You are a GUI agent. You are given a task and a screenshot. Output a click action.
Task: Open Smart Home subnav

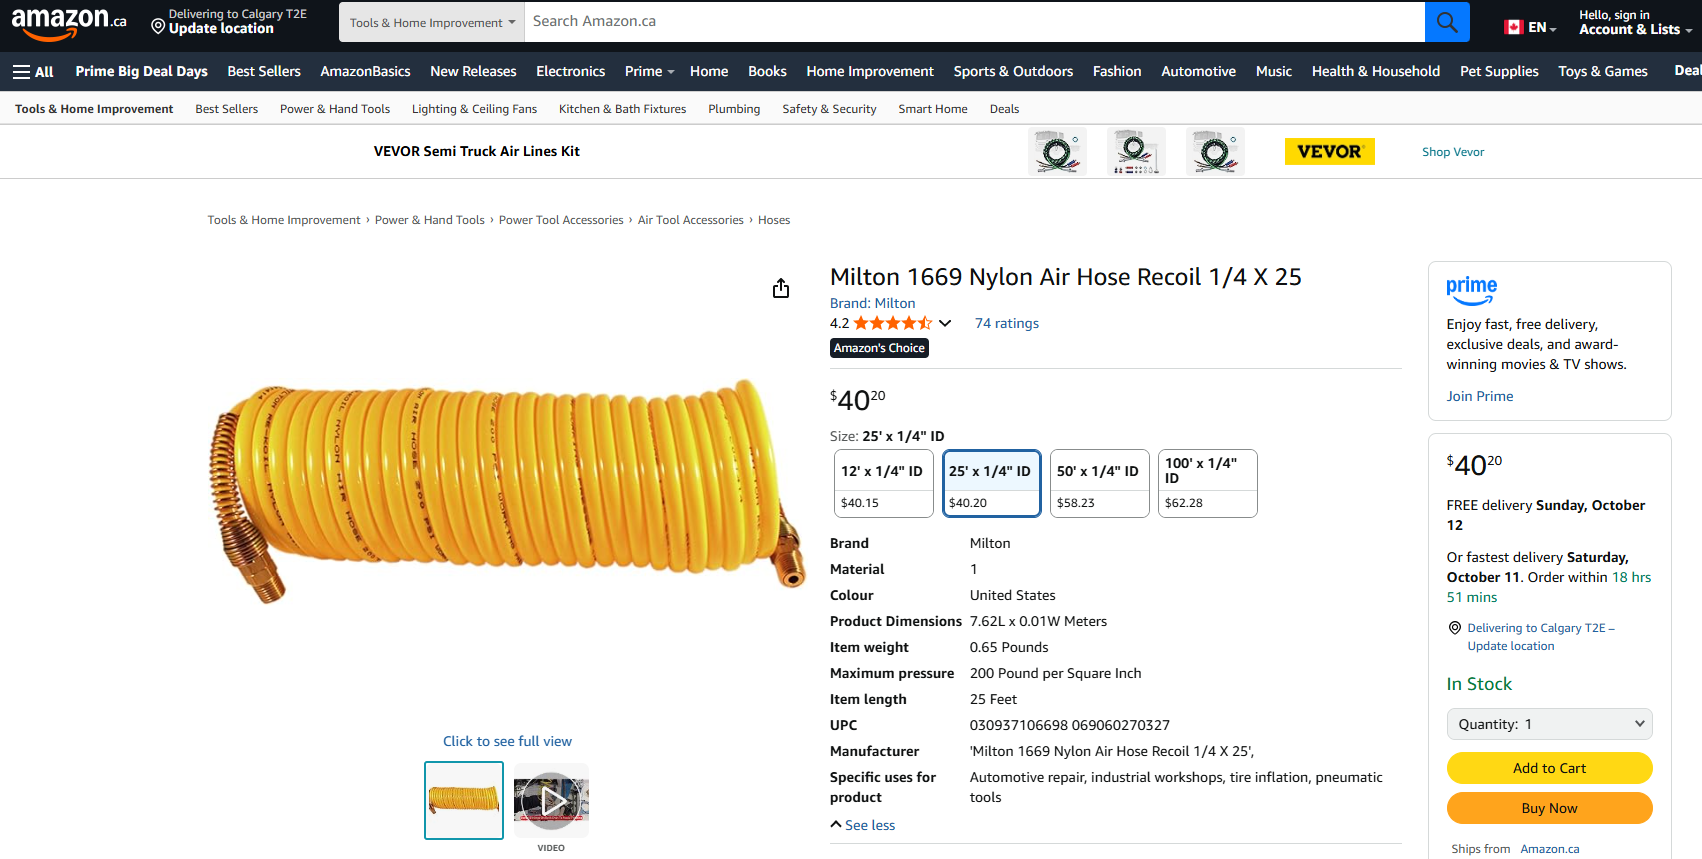pos(933,109)
